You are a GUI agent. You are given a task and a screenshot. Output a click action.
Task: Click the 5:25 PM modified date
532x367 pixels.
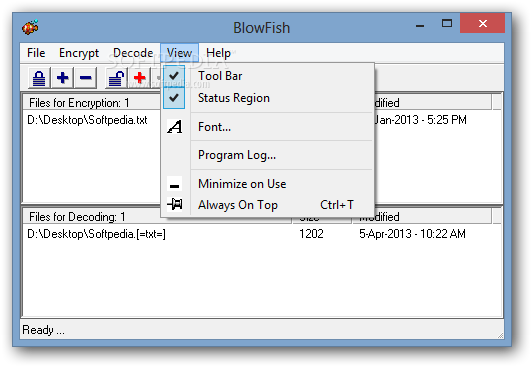(421, 120)
